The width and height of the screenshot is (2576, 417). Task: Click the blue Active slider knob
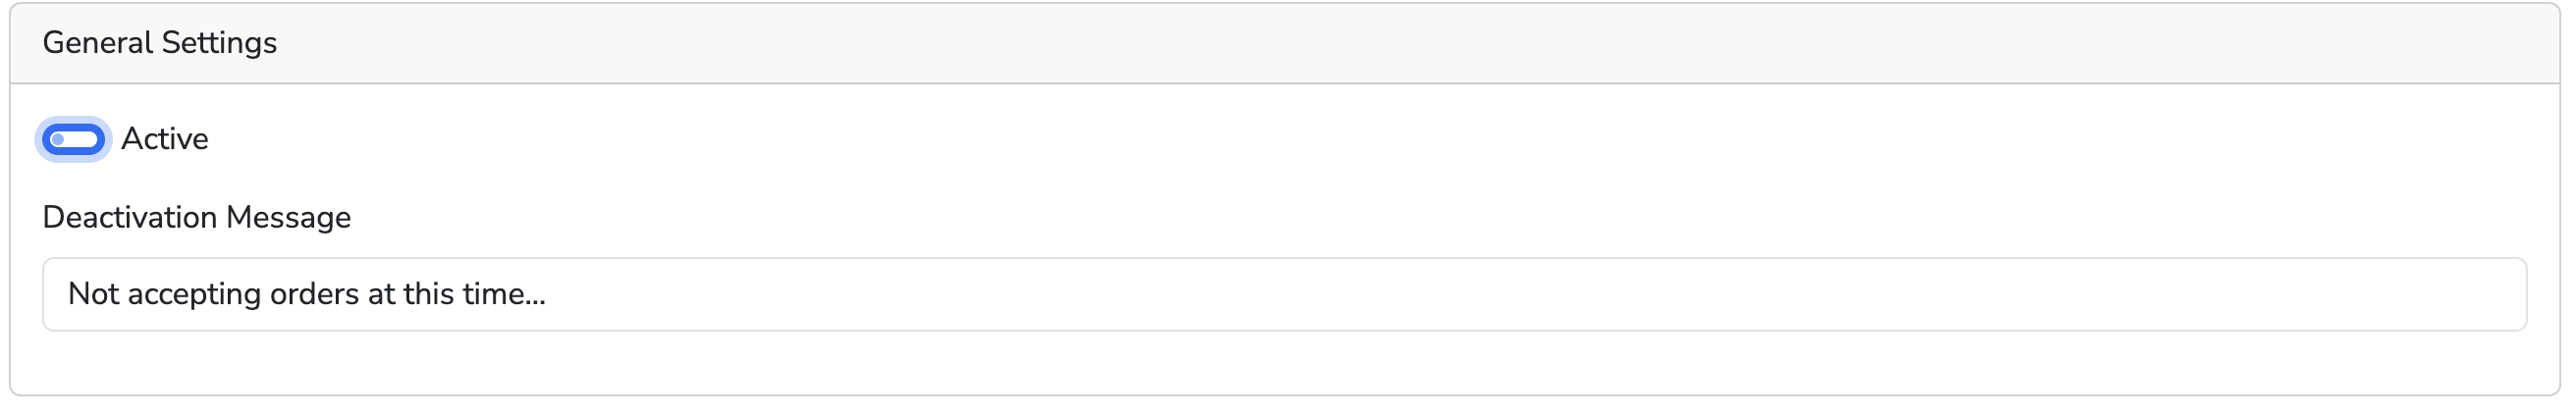[x=59, y=139]
